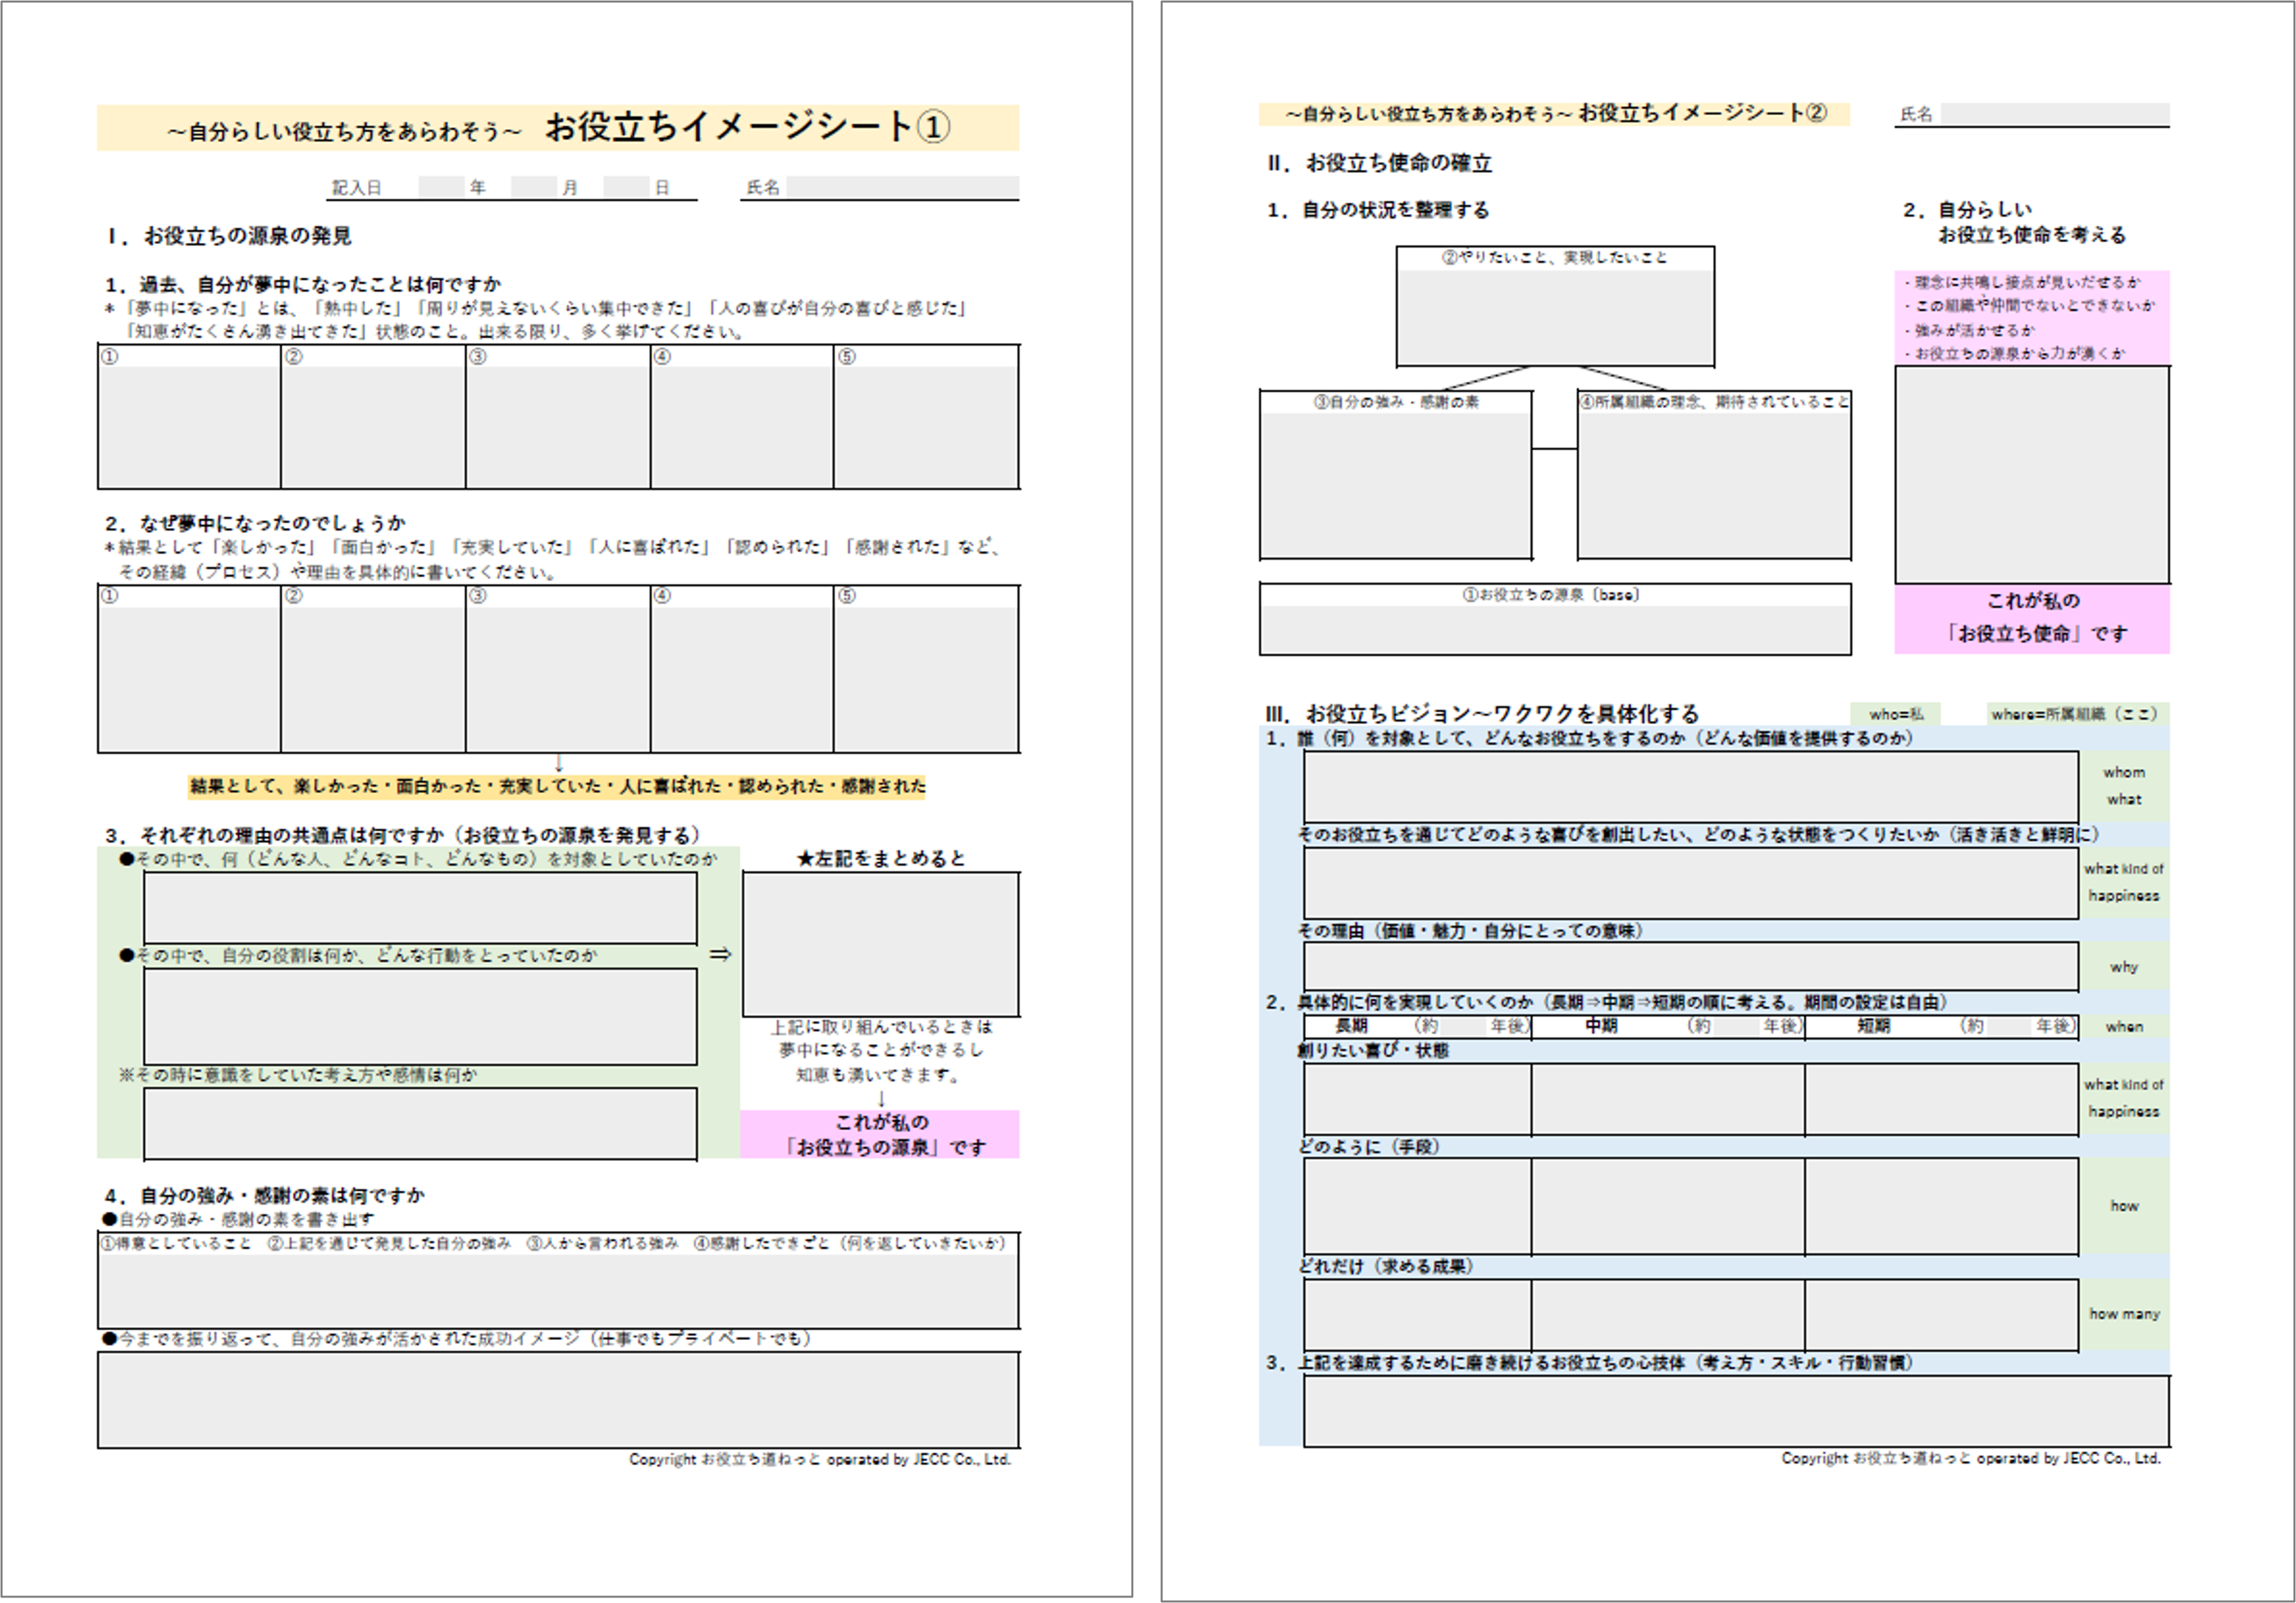Click the pink 'お役立ちの源泉' です label
The image size is (2296, 1603).
click(881, 1135)
